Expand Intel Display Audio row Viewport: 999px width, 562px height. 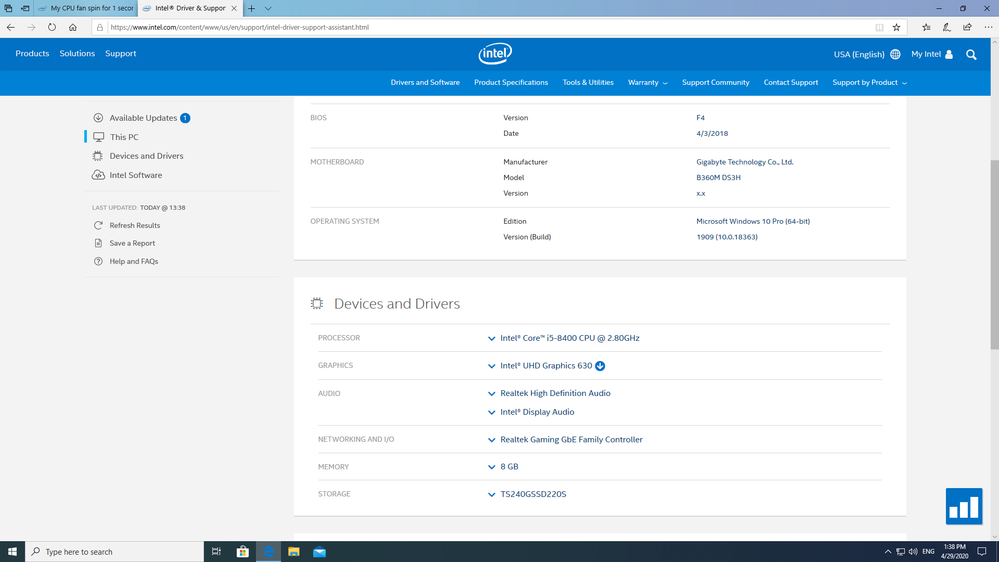click(x=491, y=412)
